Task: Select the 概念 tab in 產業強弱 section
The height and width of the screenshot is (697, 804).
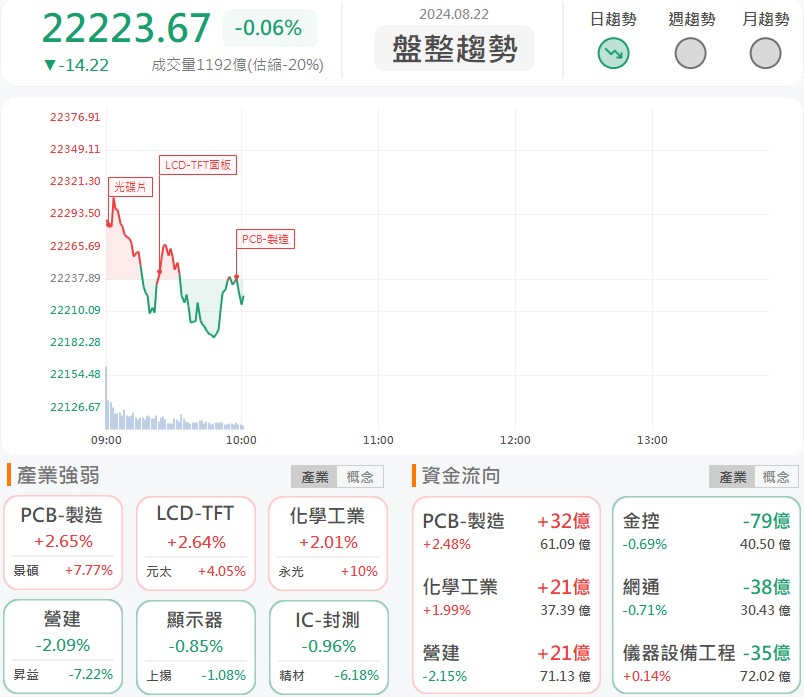Action: click(x=360, y=477)
